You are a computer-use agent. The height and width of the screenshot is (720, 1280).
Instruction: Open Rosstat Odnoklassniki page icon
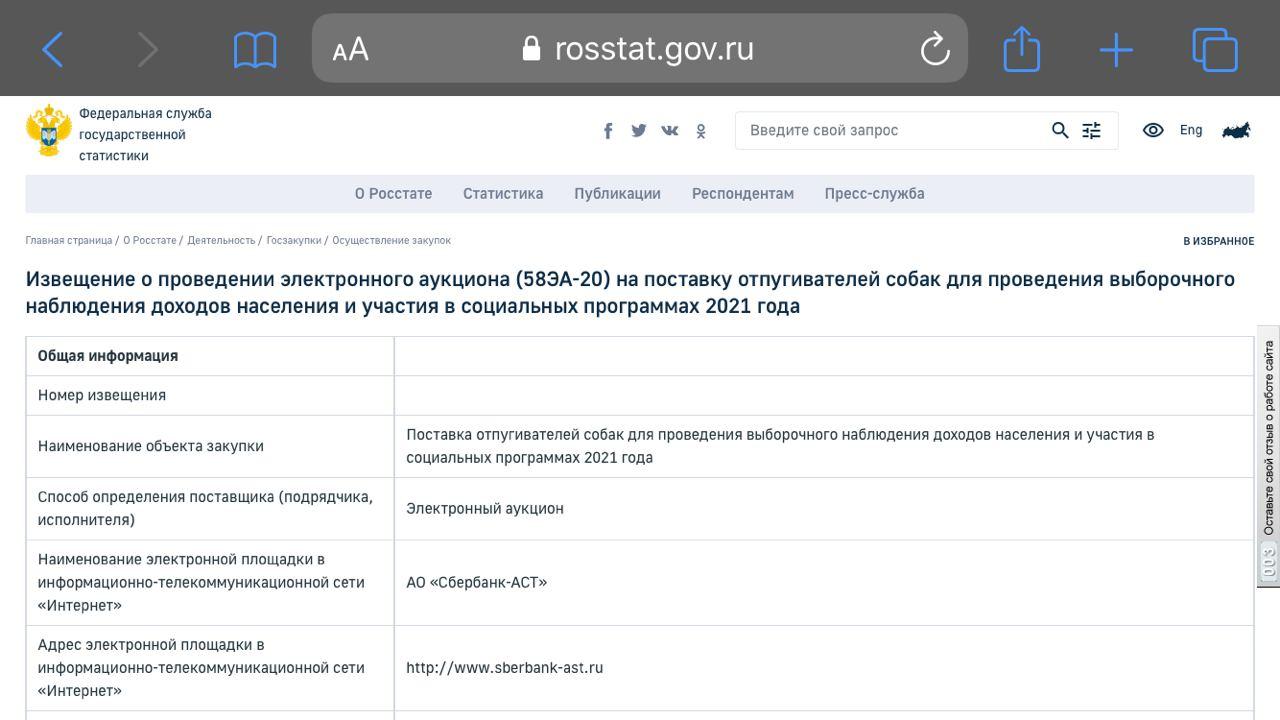click(701, 131)
